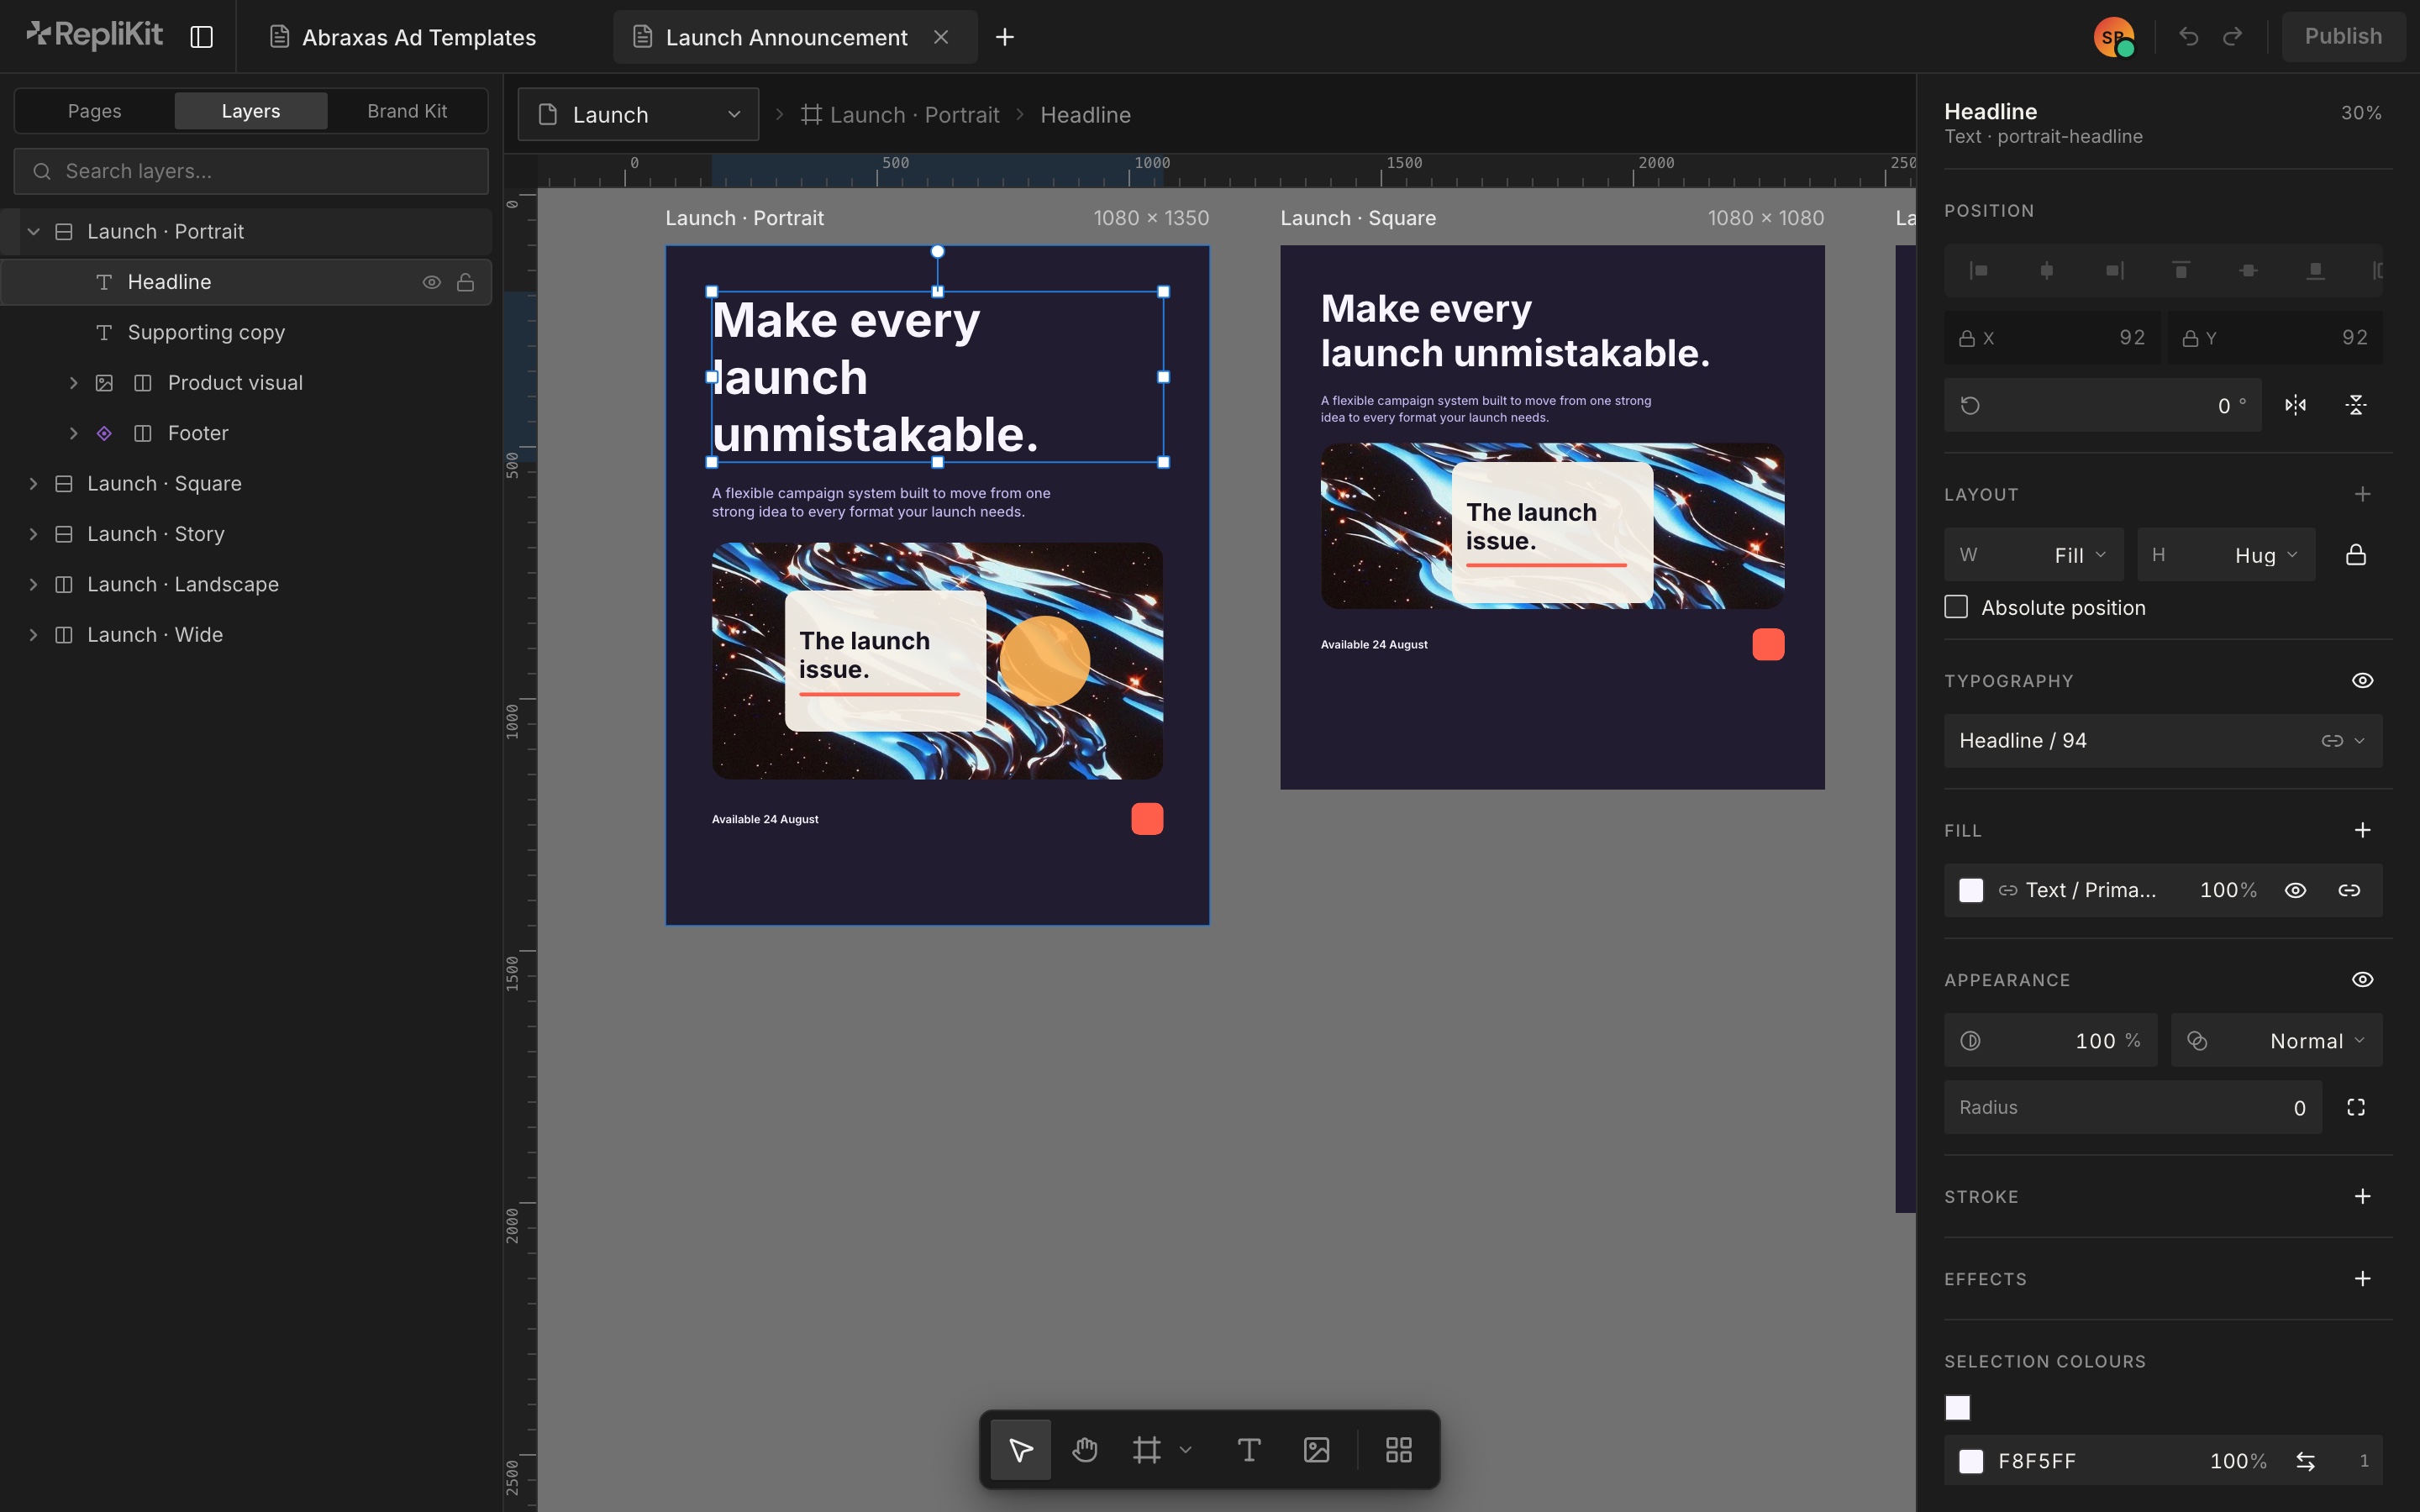Add an effect with plus icon
This screenshot has height=1512, width=2420.
click(2362, 1278)
